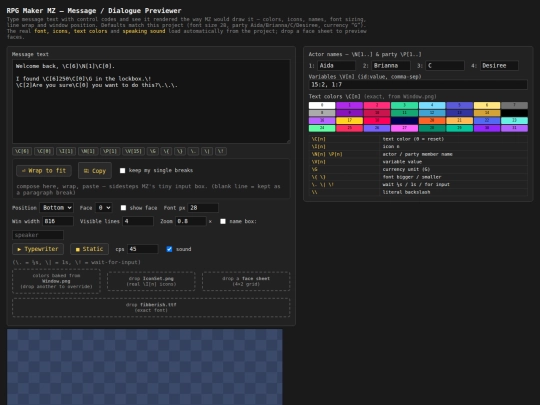Screen dimensions: 540x405
Task: Click the IconSet.png drop zone
Action: [151, 281]
